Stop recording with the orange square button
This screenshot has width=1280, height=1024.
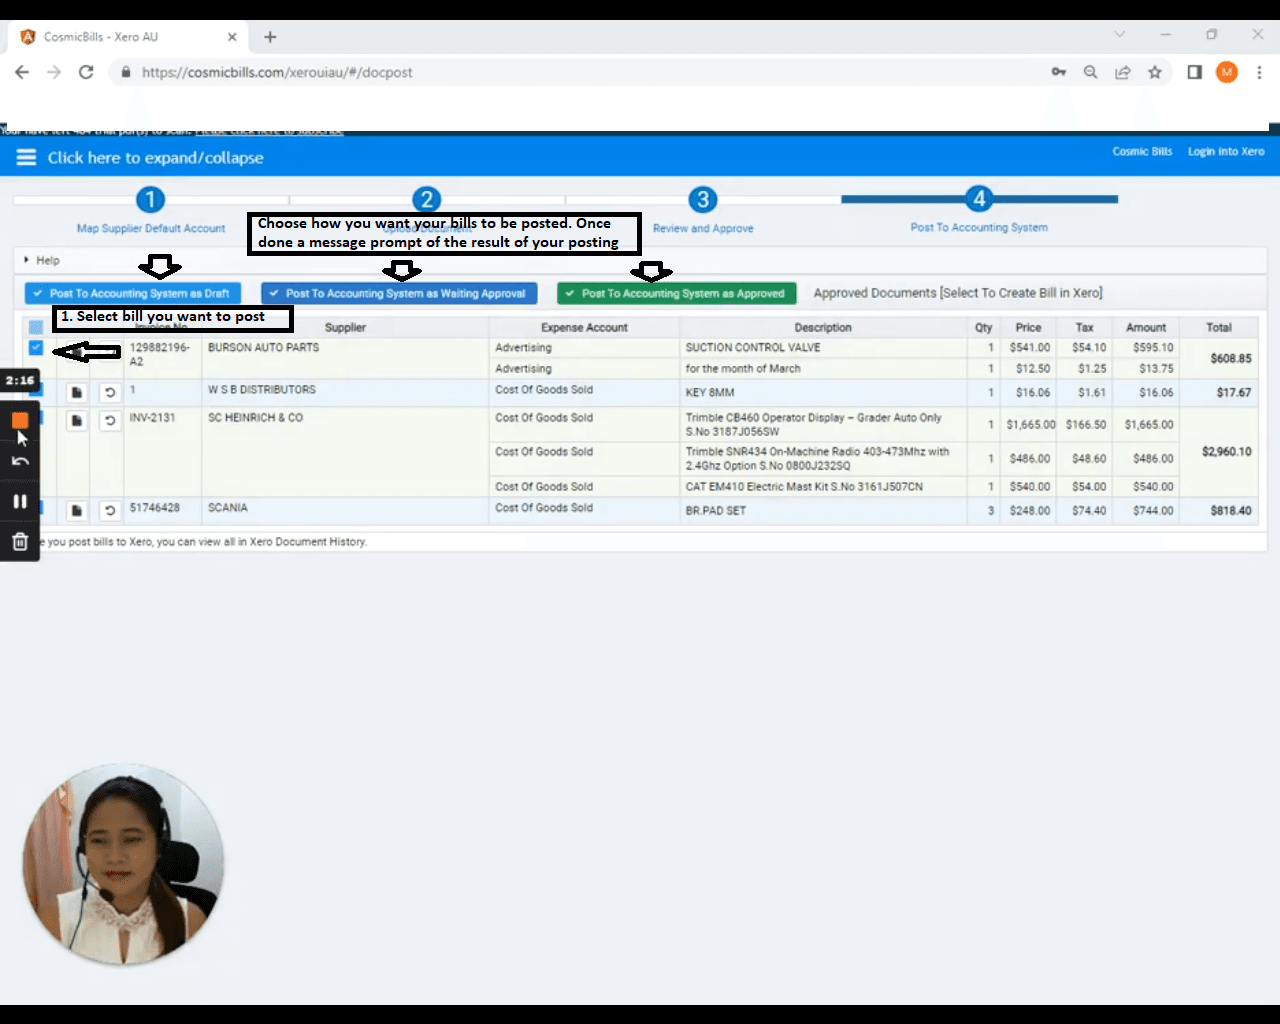[x=20, y=420]
